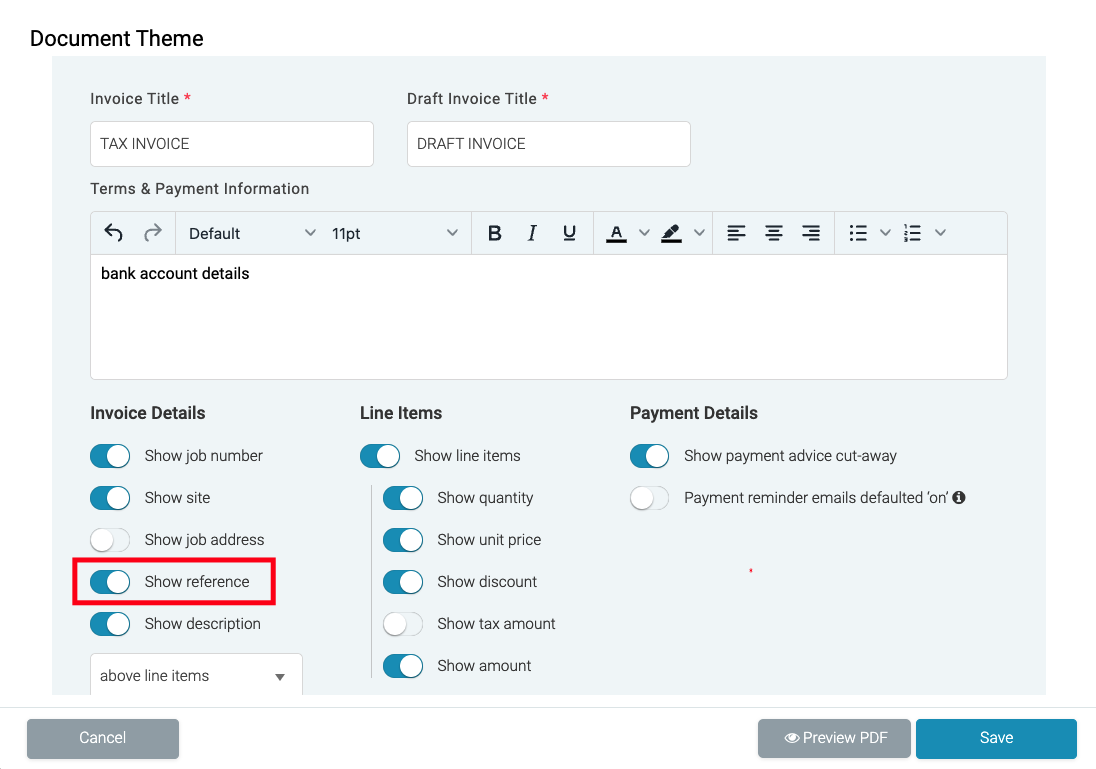
Task: Click the Cancel button
Action: [x=103, y=738]
